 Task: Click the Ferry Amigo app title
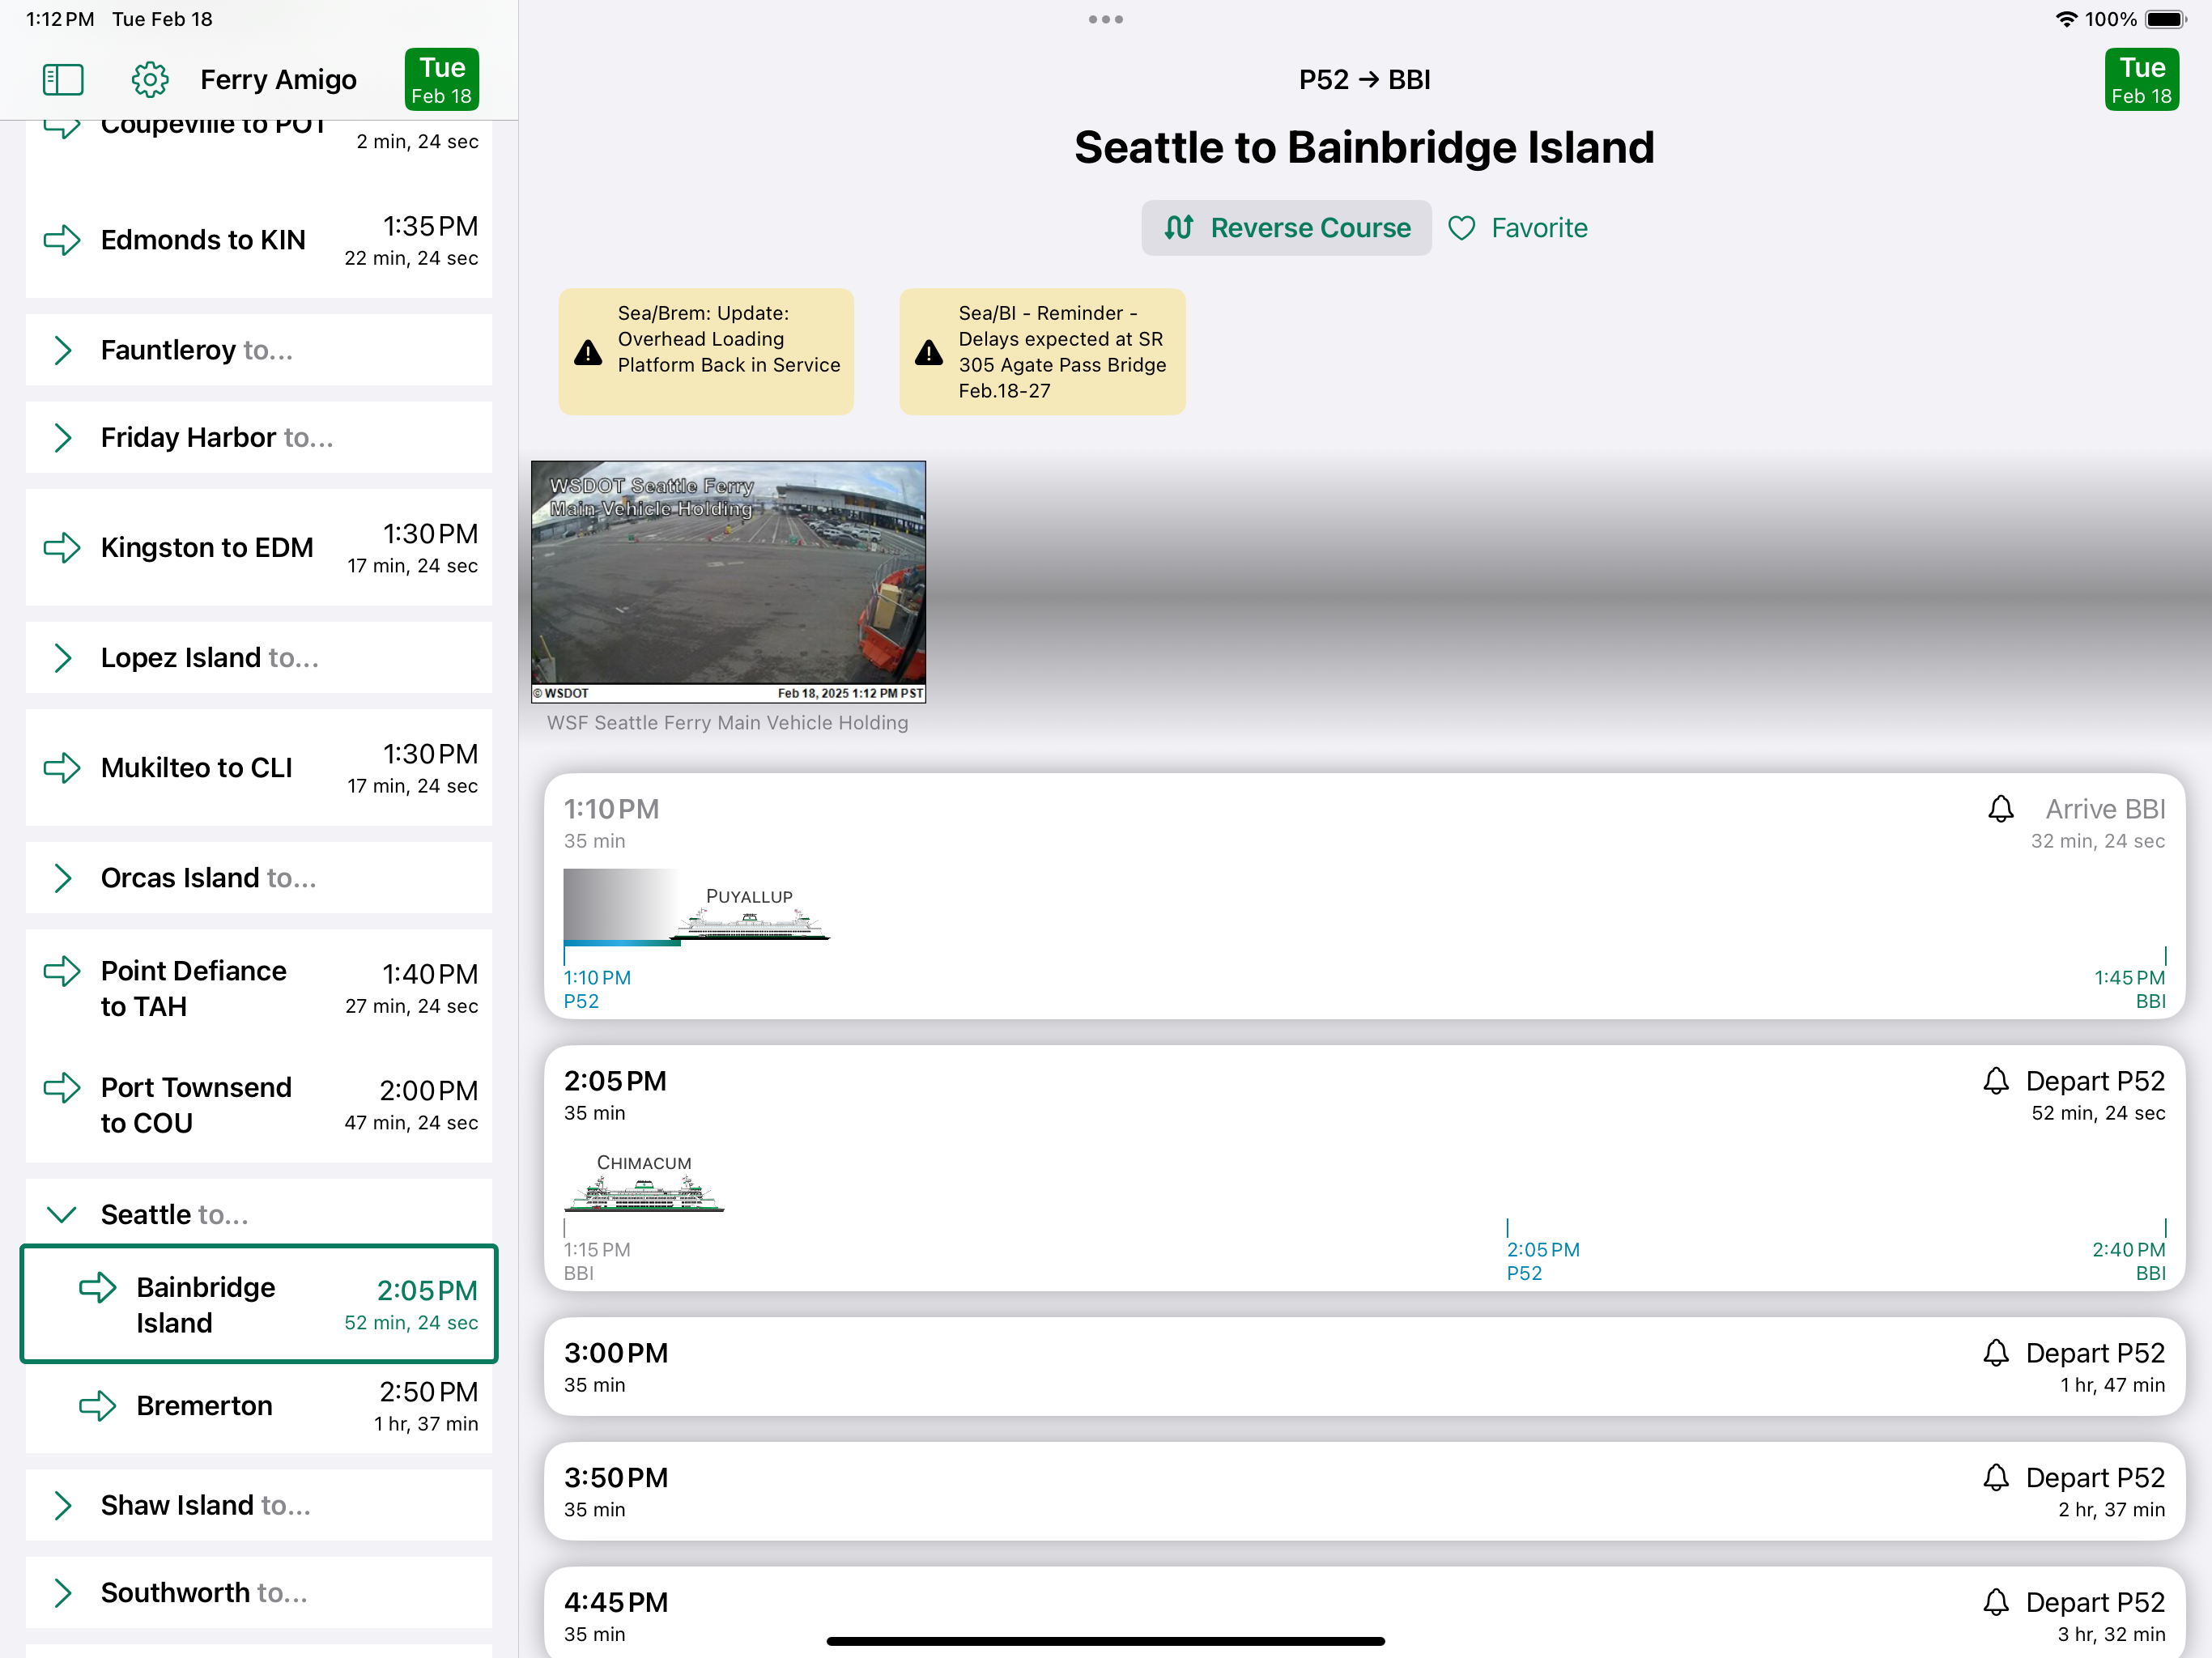[x=278, y=79]
